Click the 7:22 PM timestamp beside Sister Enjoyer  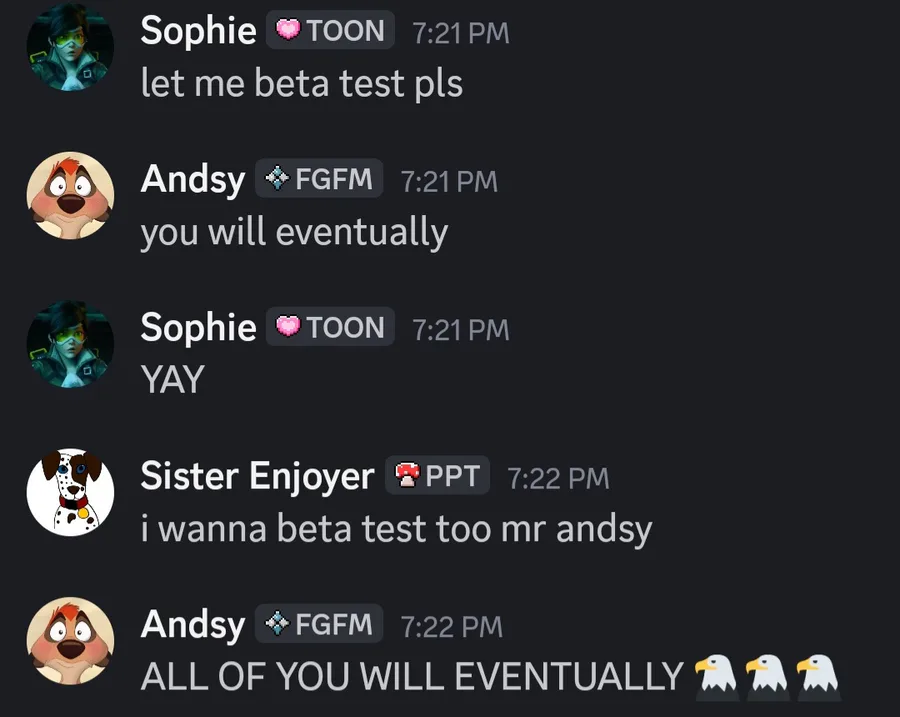tap(558, 478)
